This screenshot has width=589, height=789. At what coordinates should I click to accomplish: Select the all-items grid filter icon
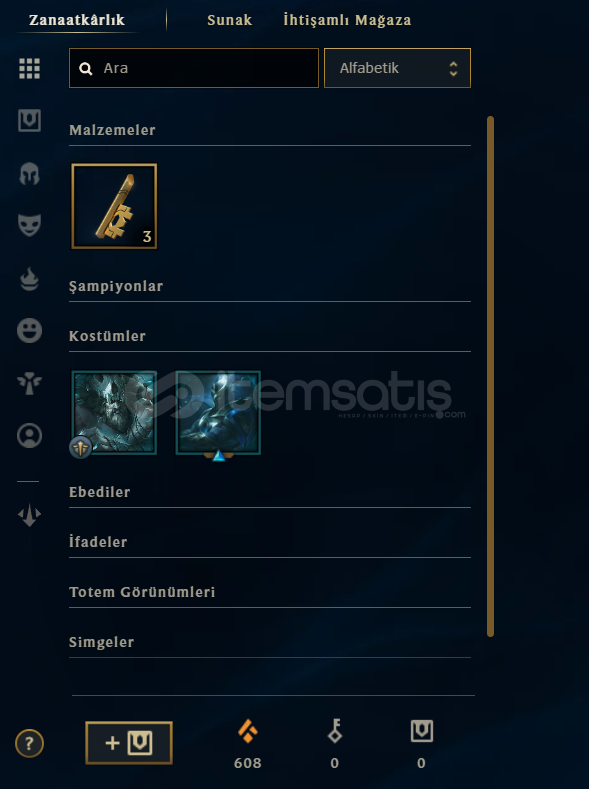click(x=29, y=68)
